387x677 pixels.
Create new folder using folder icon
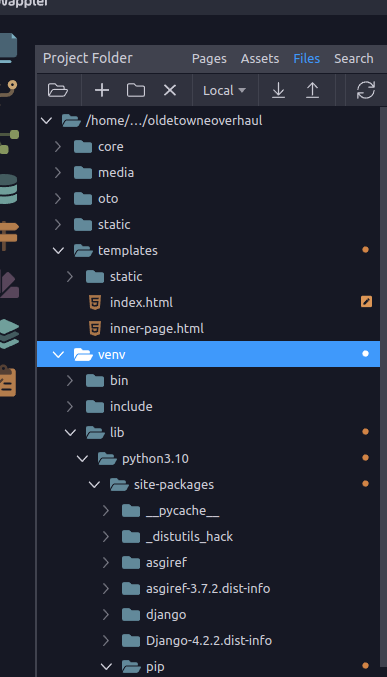point(136,90)
